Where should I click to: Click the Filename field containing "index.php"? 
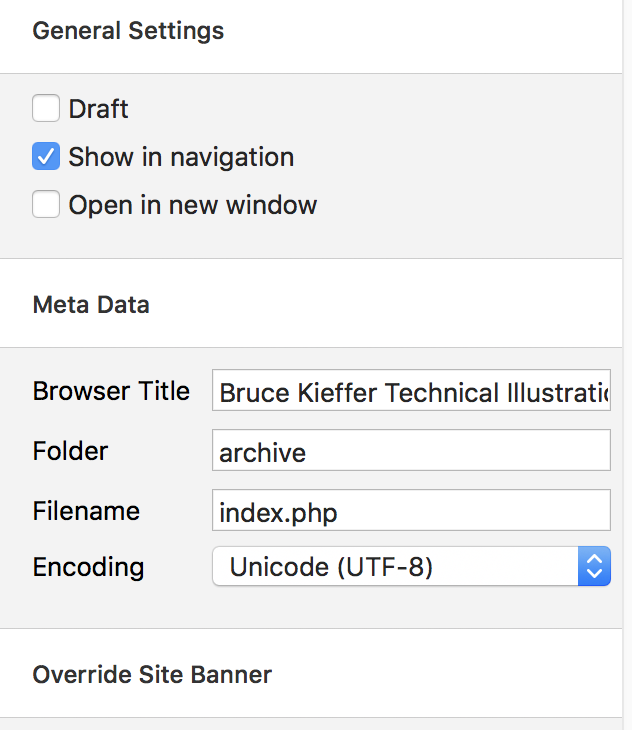pos(410,510)
